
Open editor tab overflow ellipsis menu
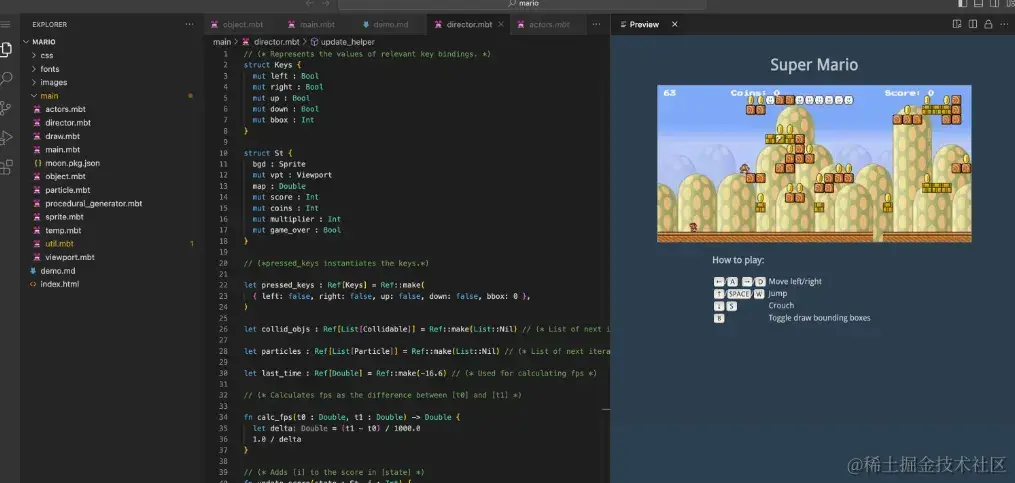pyautogui.click(x=596, y=25)
